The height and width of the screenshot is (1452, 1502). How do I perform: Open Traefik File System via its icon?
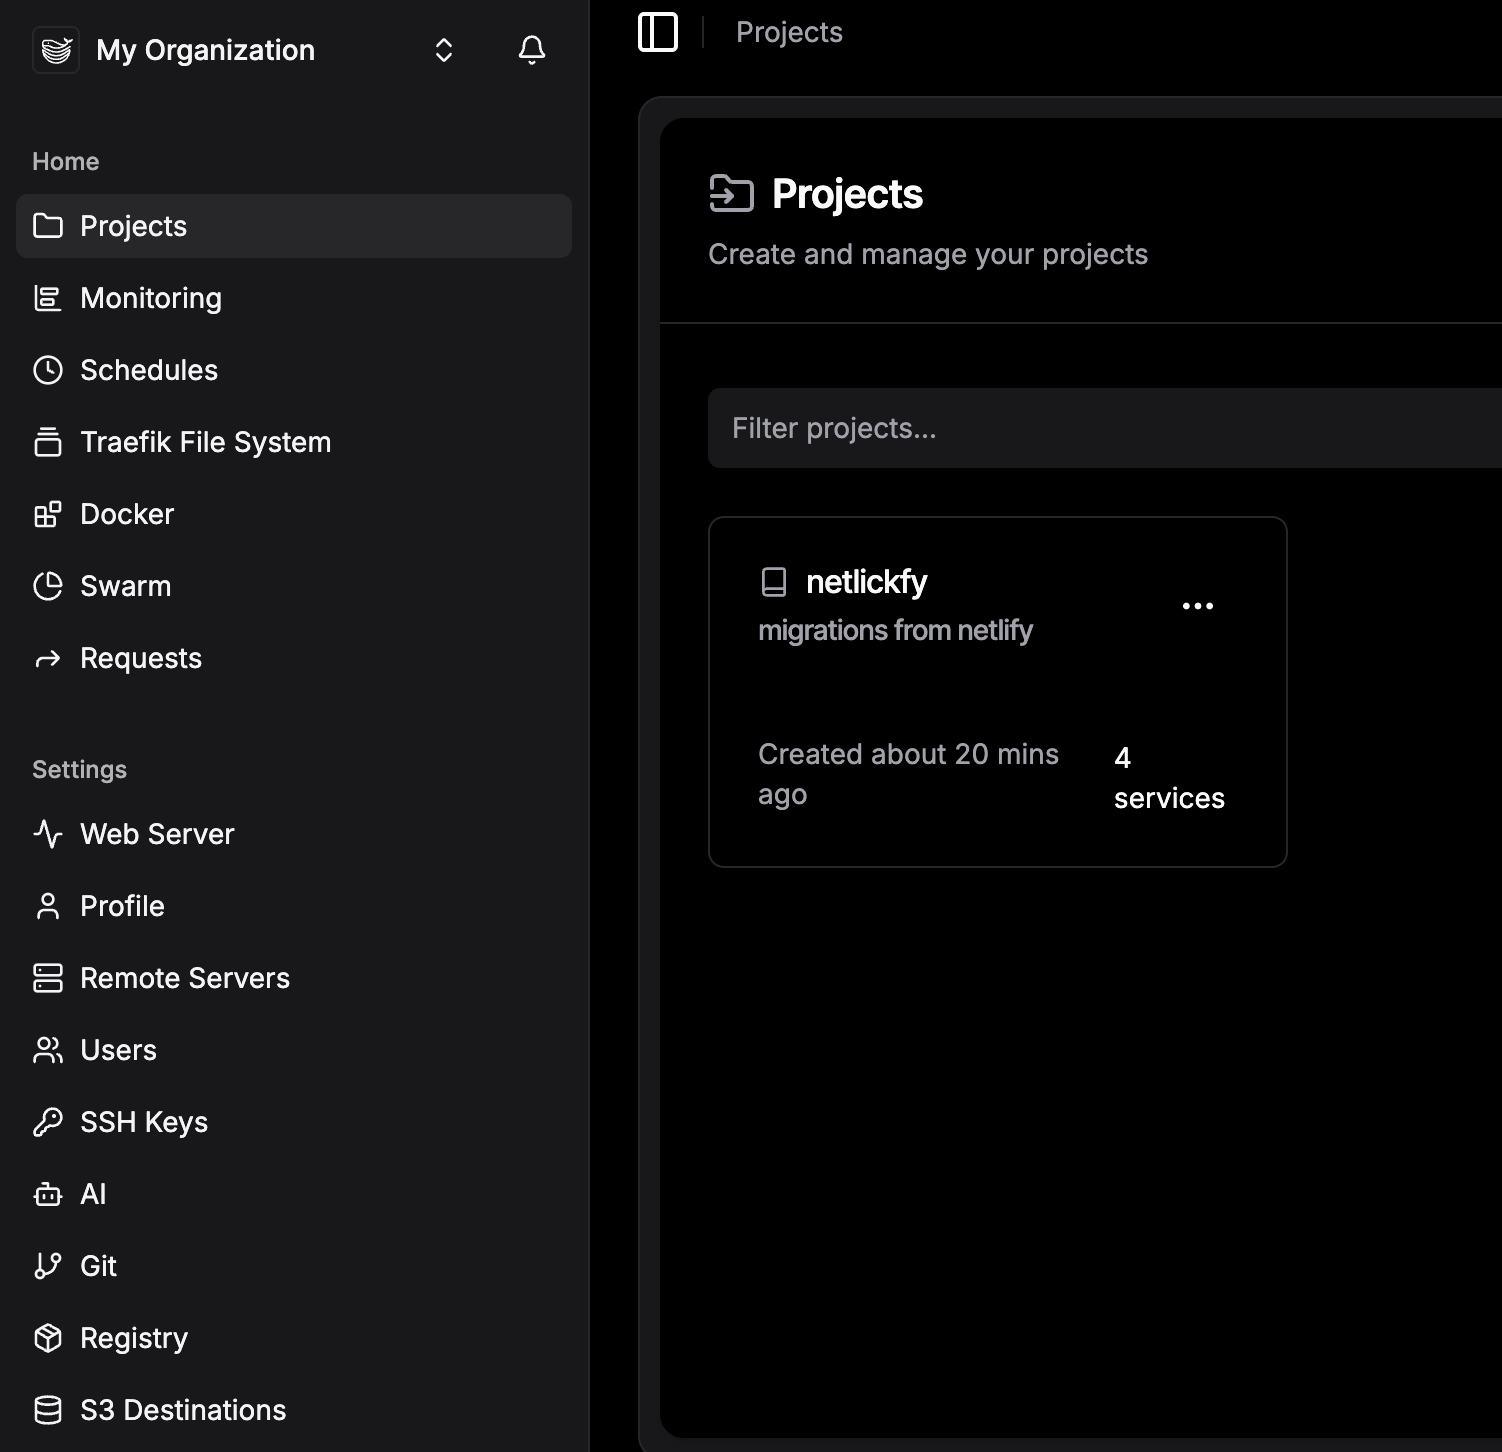tap(48, 442)
